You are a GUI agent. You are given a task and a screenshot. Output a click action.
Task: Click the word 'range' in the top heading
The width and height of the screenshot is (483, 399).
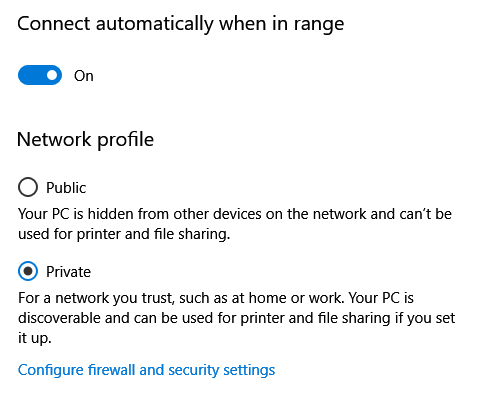(x=319, y=25)
